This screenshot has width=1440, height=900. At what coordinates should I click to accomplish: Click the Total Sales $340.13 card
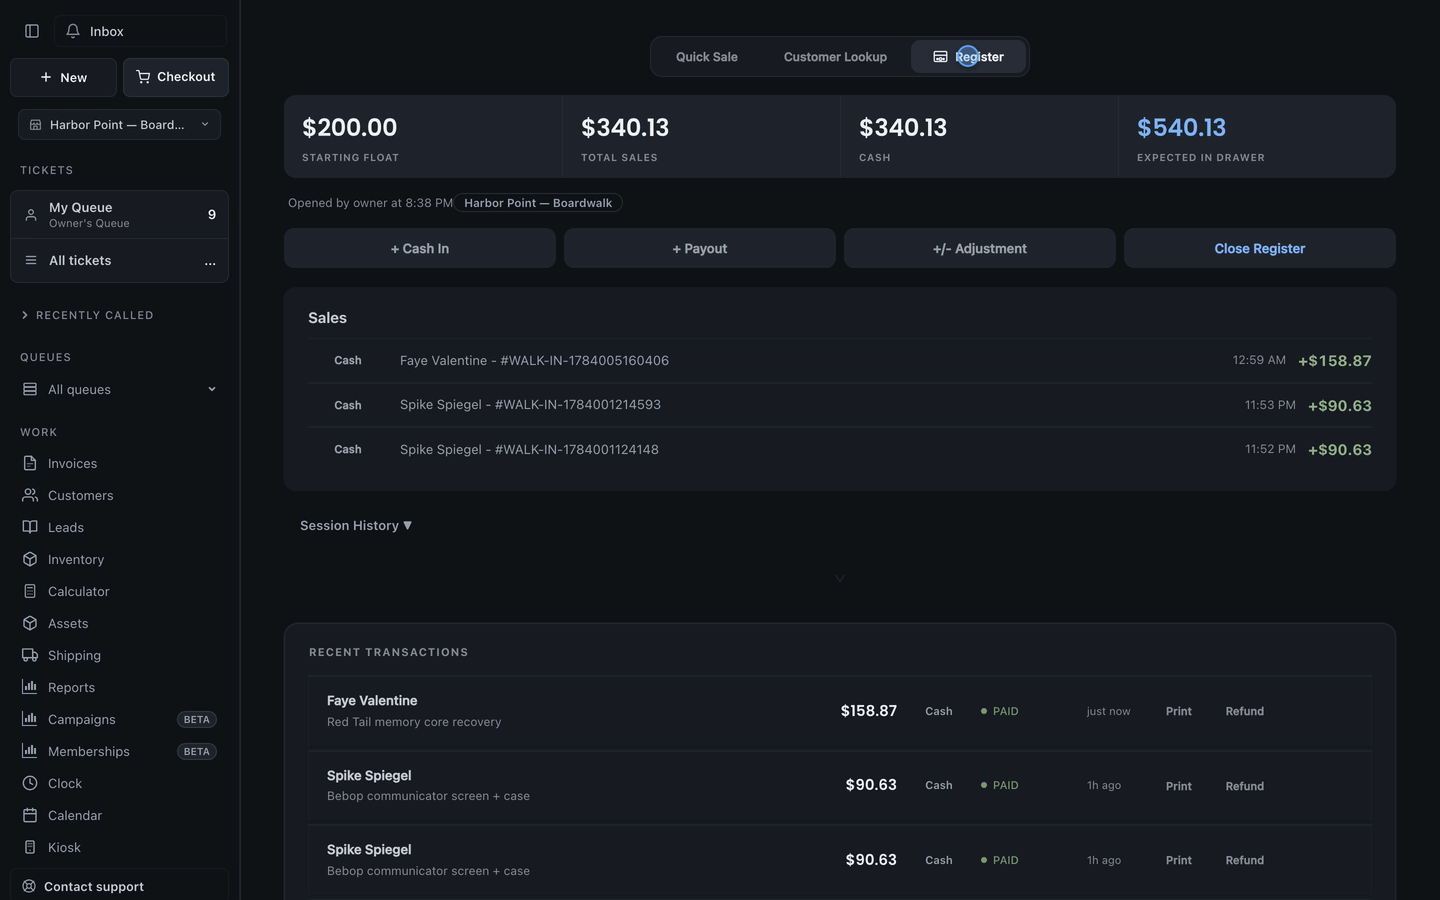701,137
